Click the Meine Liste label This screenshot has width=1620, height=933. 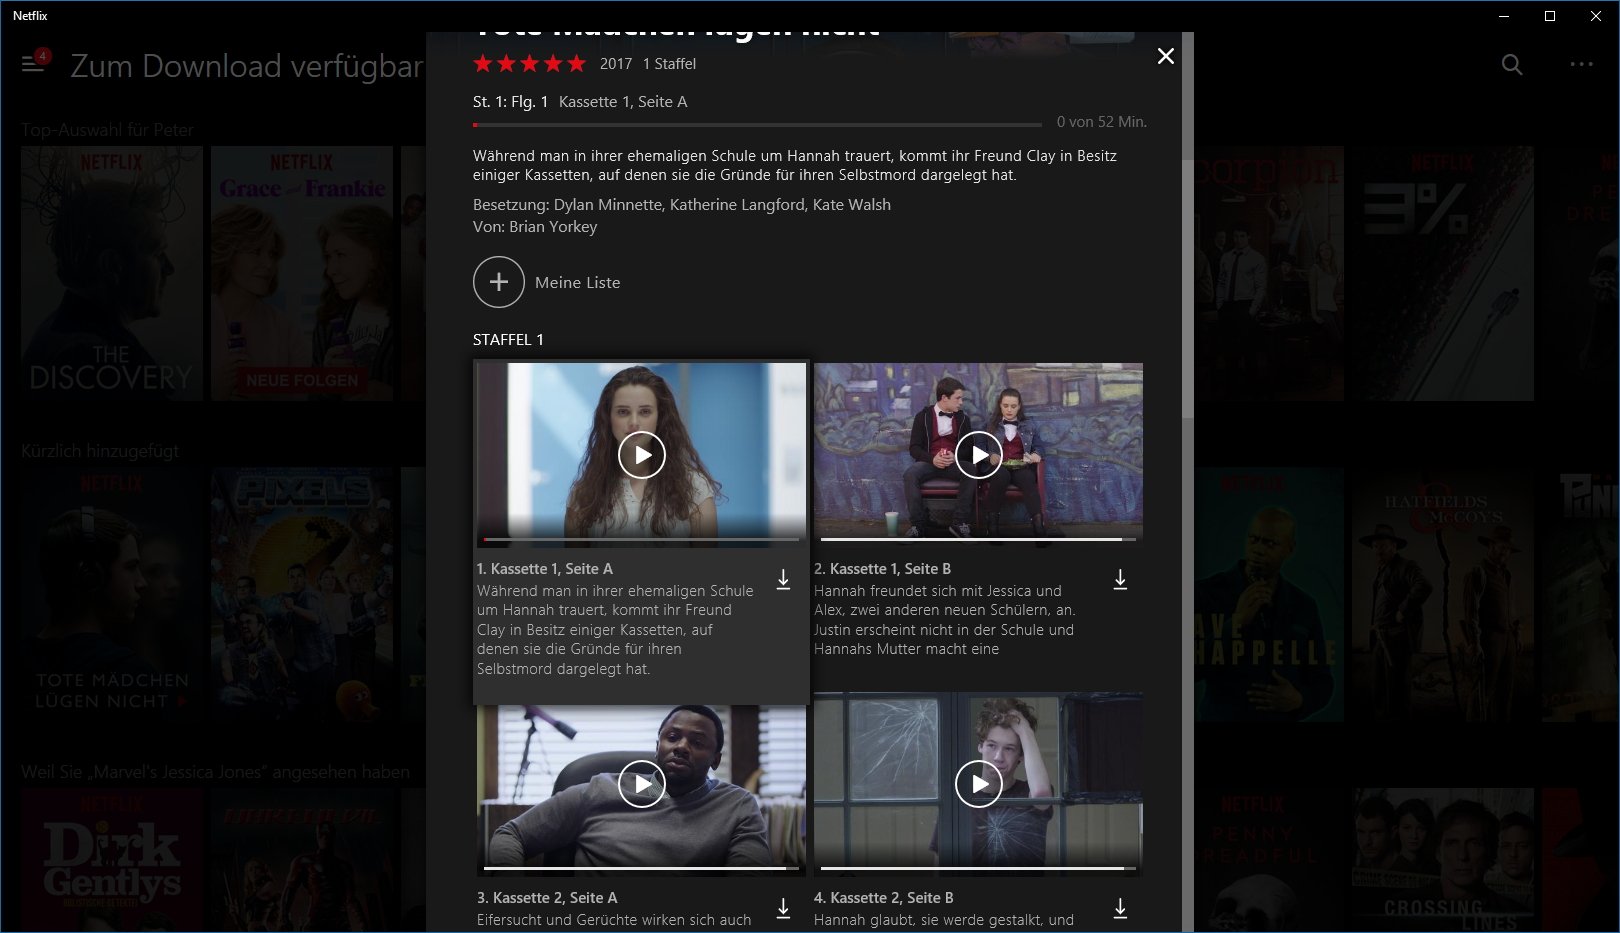tap(577, 283)
